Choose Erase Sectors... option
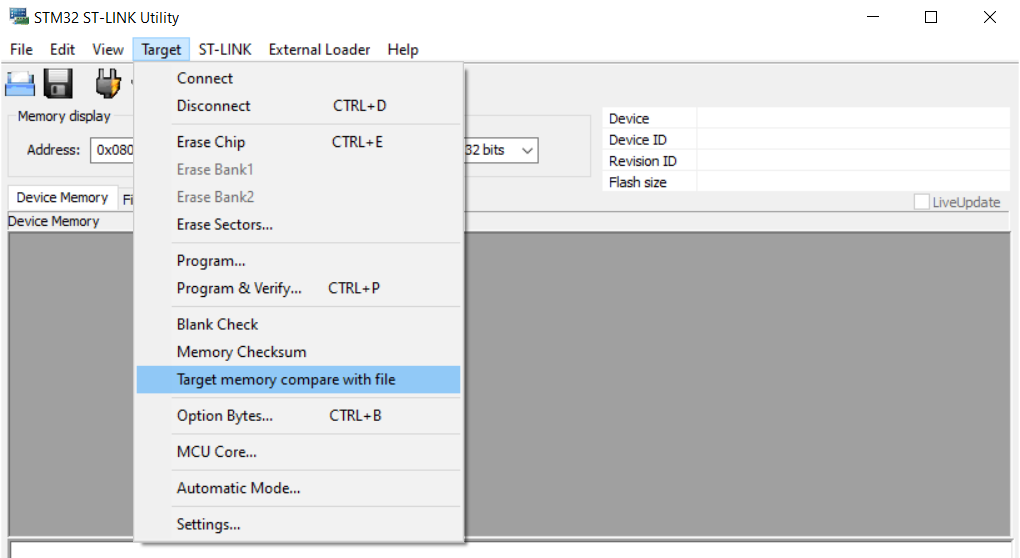This screenshot has height=558, width=1020. click(x=299, y=224)
